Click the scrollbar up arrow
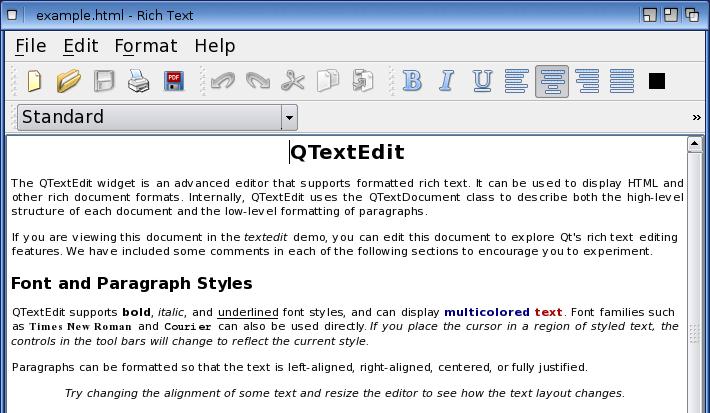Image resolution: width=710 pixels, height=413 pixels. [x=695, y=144]
